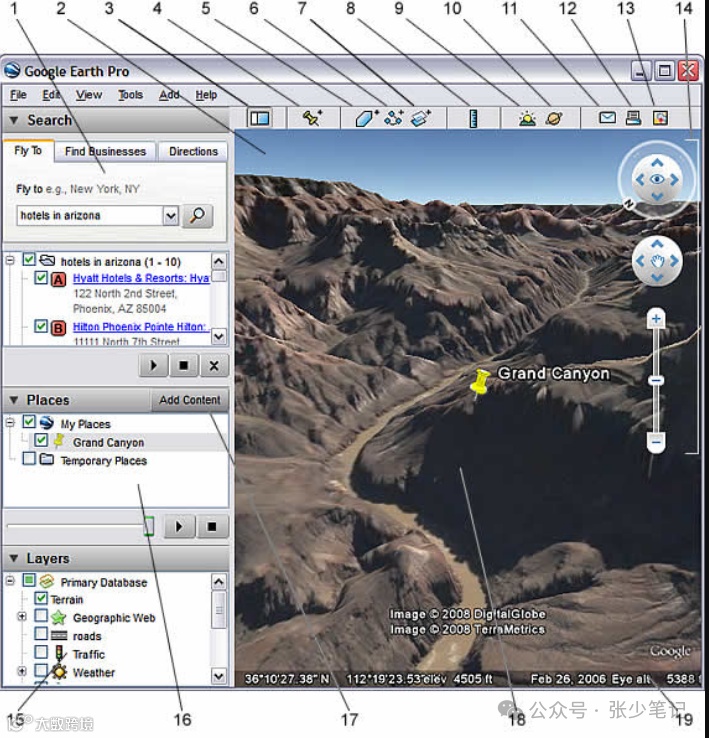This screenshot has width=709, height=738.
Task: Click the zoom in plus button
Action: [656, 319]
